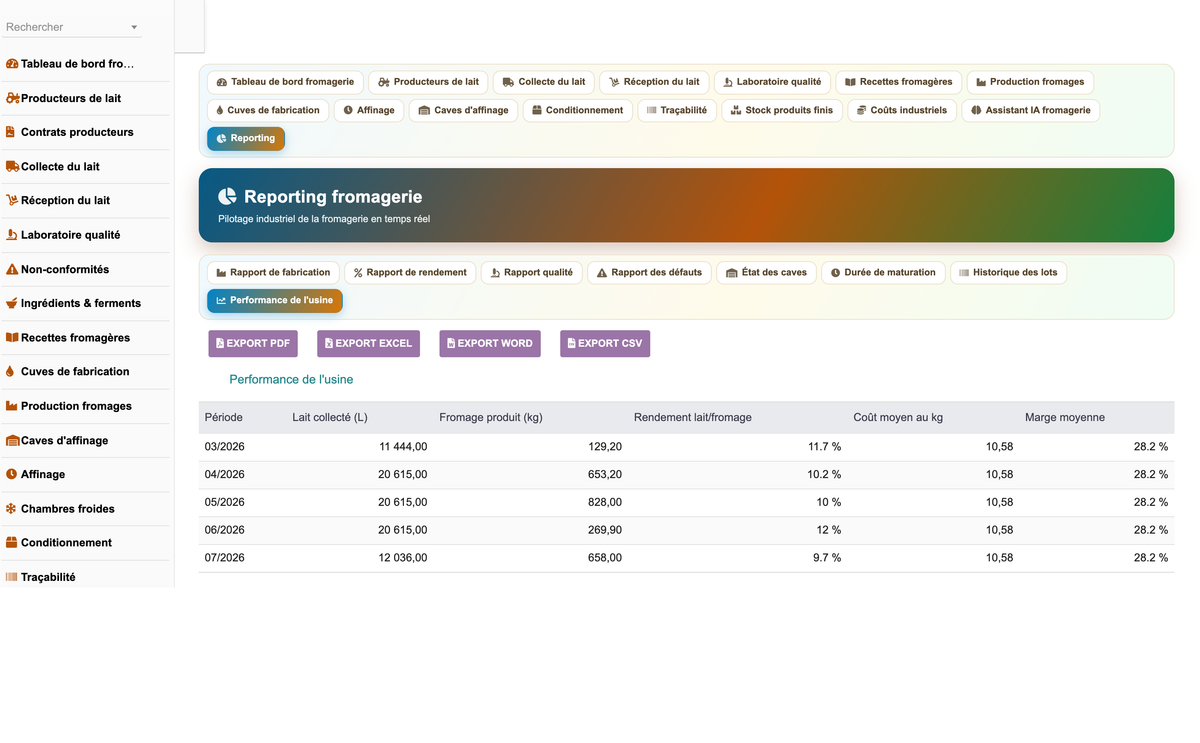This screenshot has width=1200, height=743.
Task: Click the 9.7 % yield value
Action: (827, 558)
